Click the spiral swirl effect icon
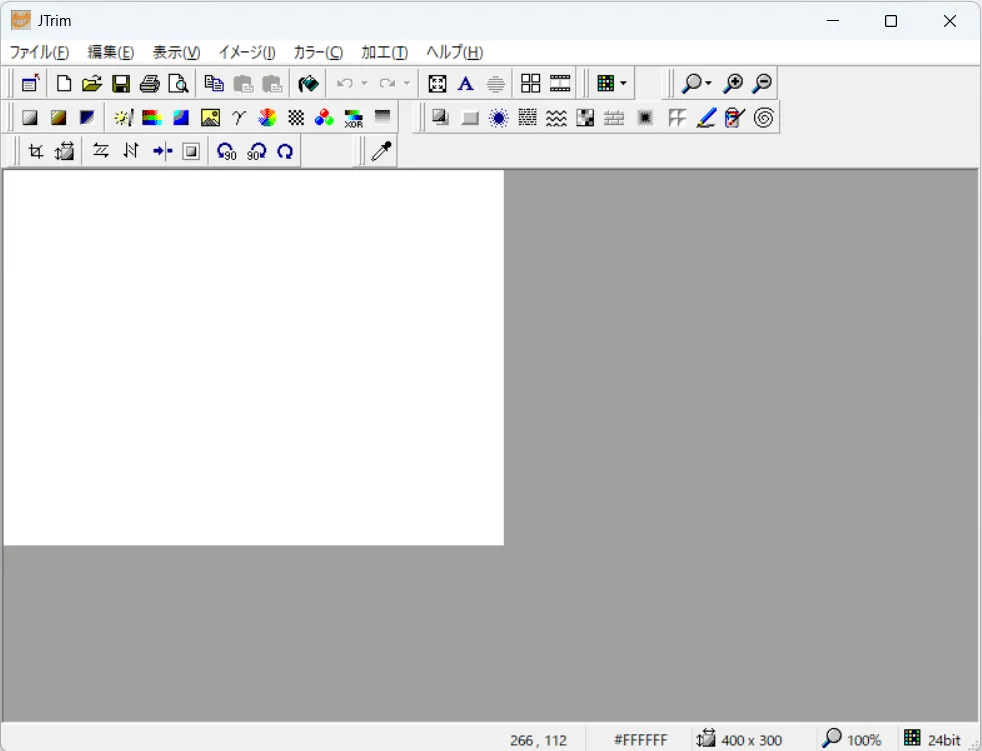This screenshot has width=982, height=751. click(764, 118)
